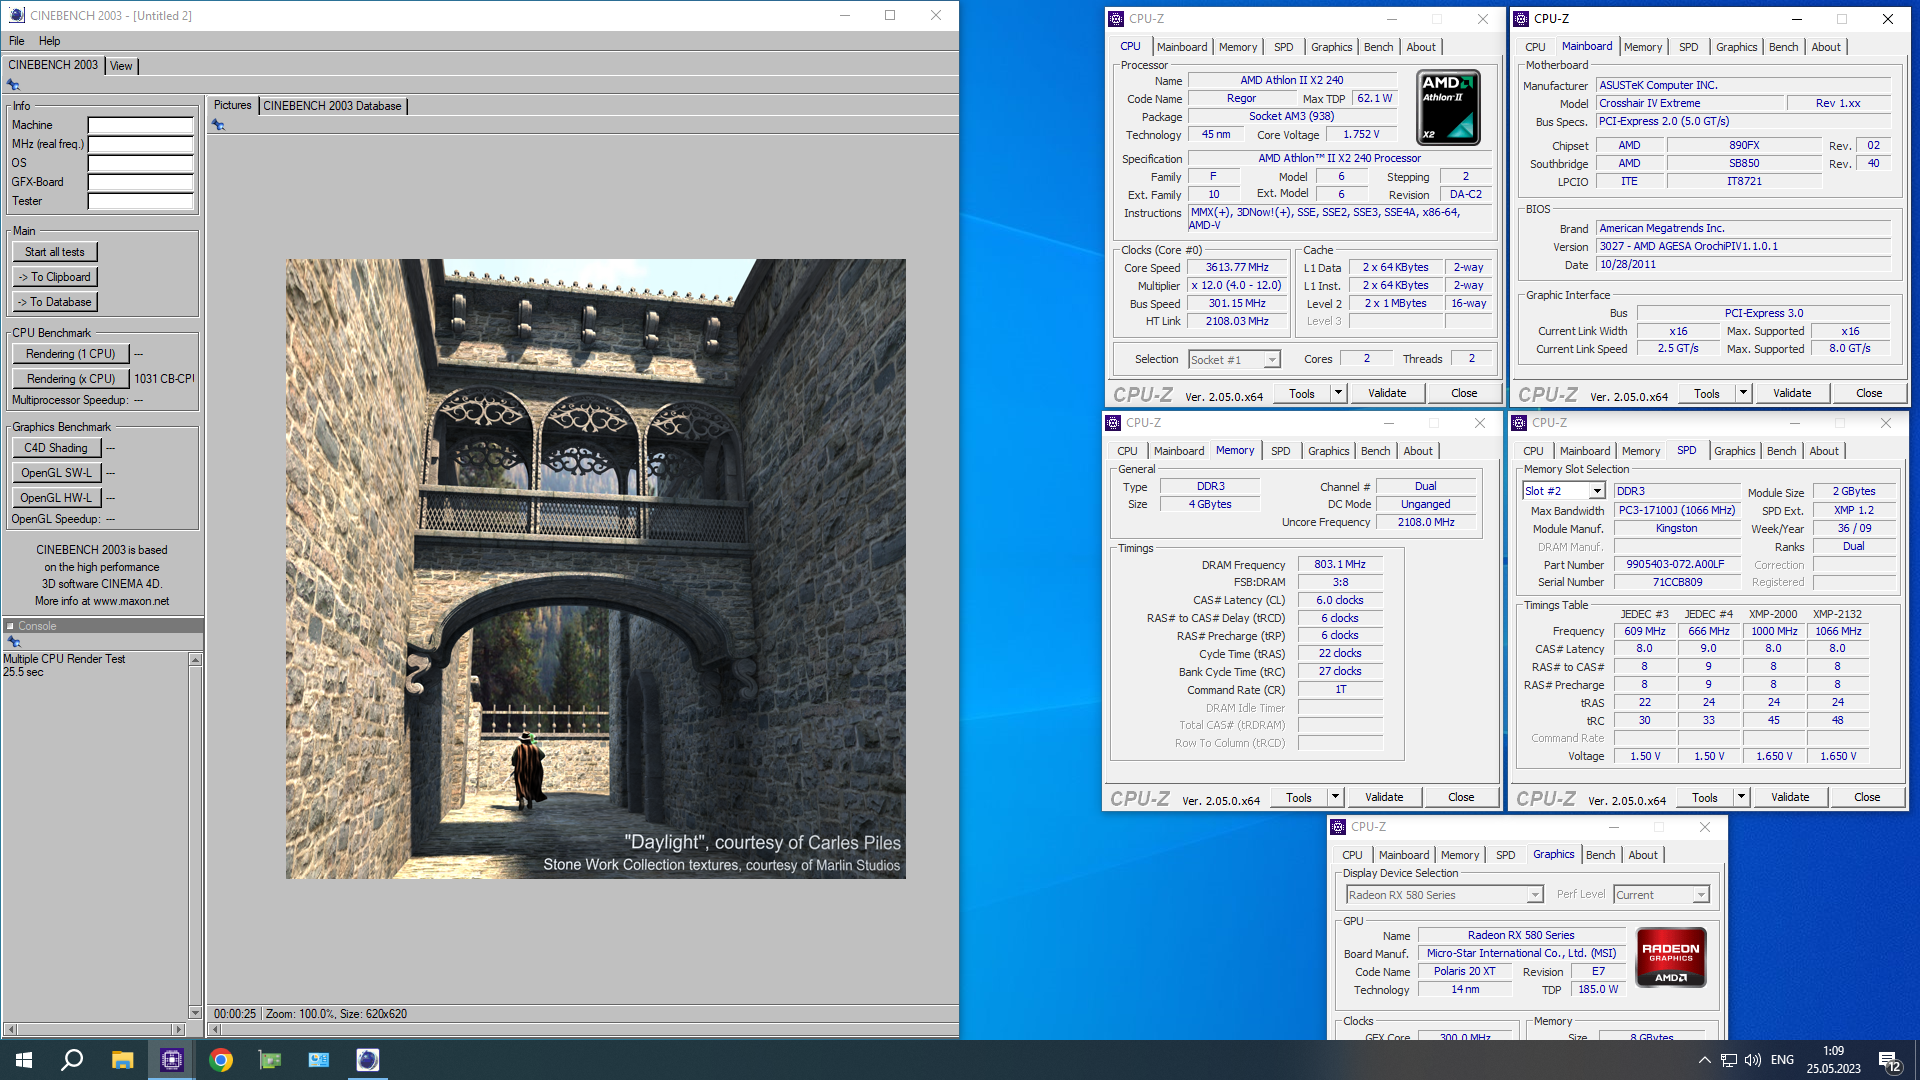Viewport: 1920px width, 1080px height.
Task: Click To Clipboard button
Action: (x=55, y=277)
